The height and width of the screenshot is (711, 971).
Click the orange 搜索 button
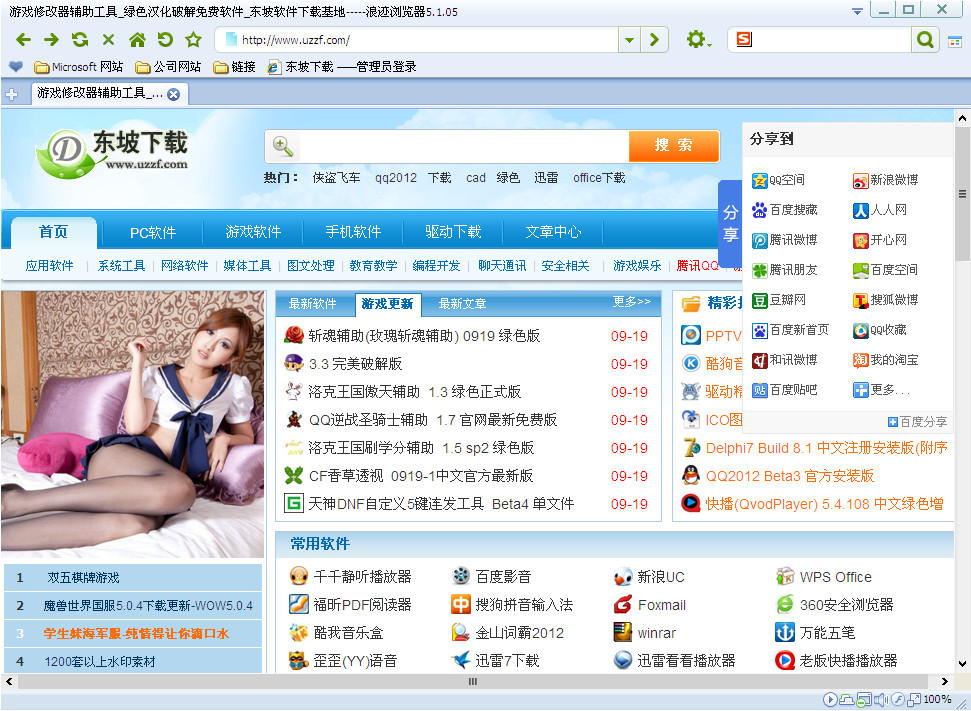point(674,146)
